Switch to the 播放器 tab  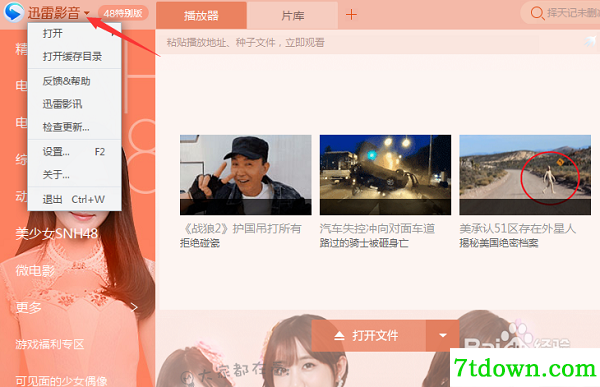(201, 15)
